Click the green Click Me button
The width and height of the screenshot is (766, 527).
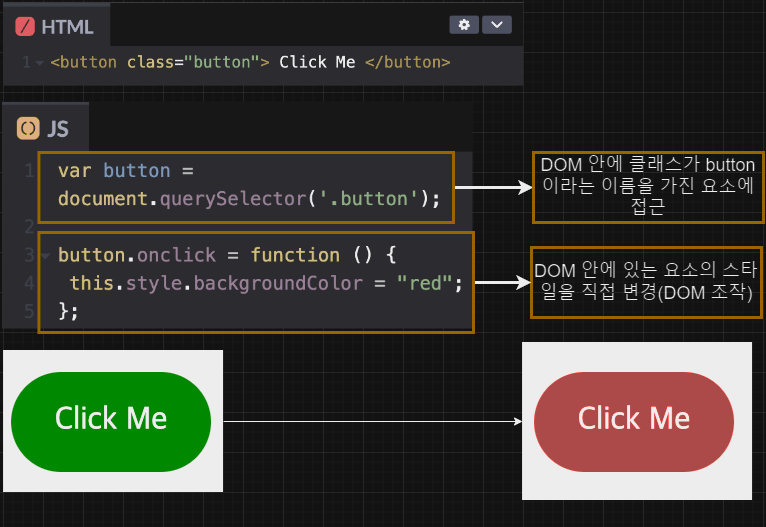pos(111,422)
